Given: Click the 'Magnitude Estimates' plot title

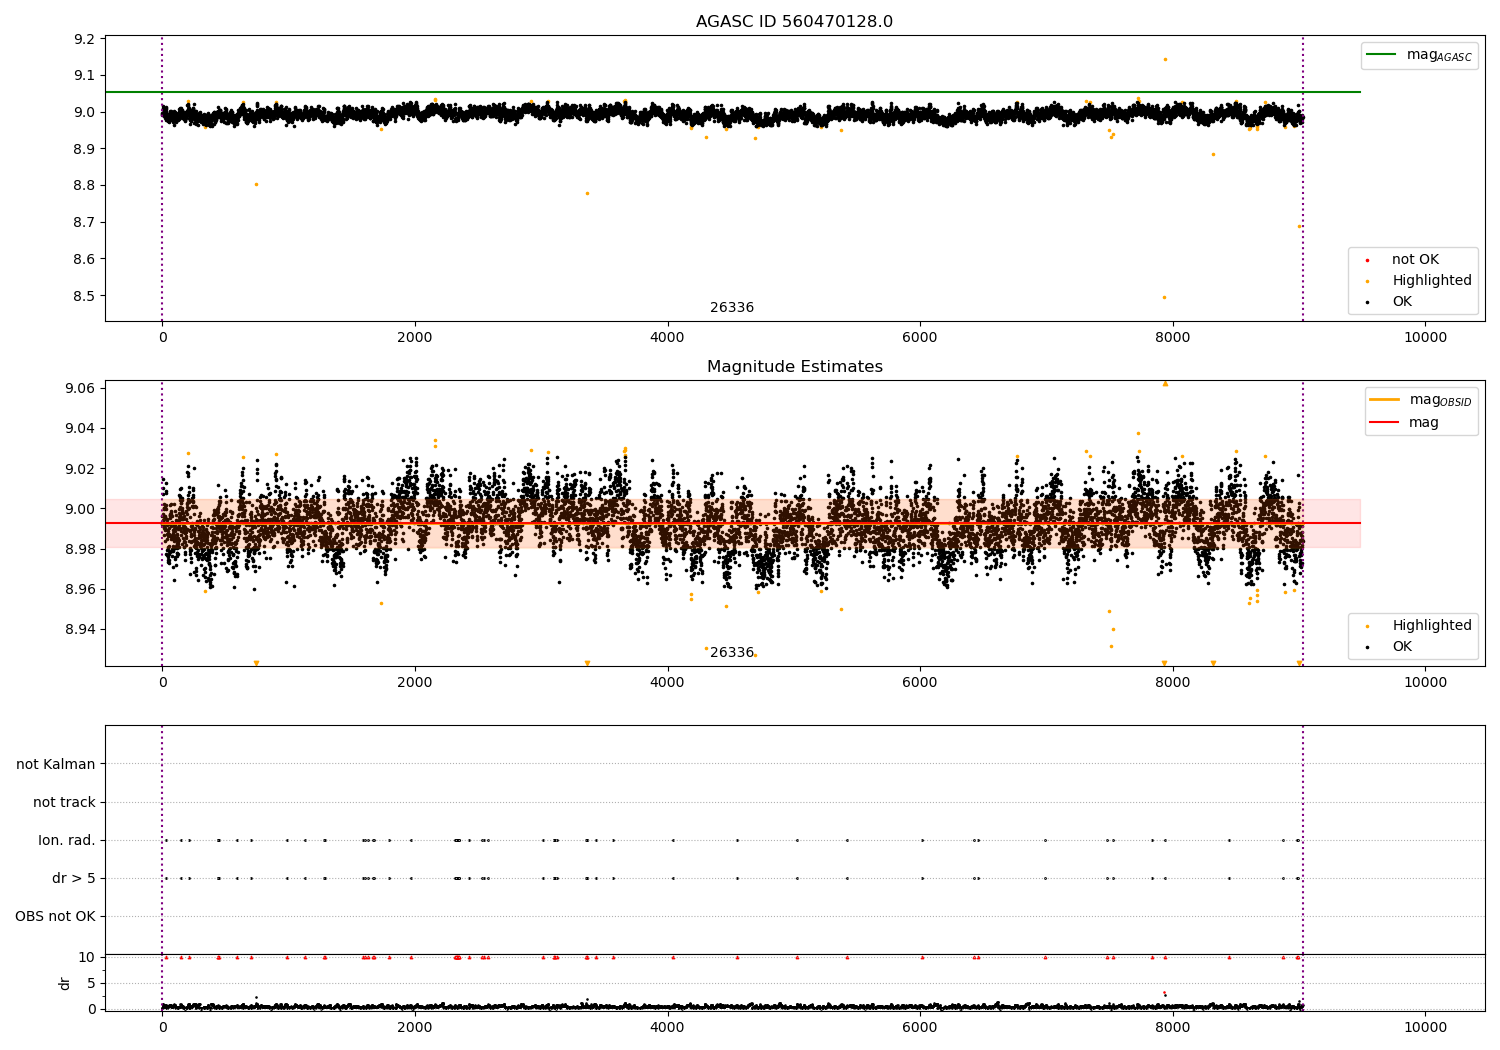Looking at the screenshot, I should [x=794, y=367].
